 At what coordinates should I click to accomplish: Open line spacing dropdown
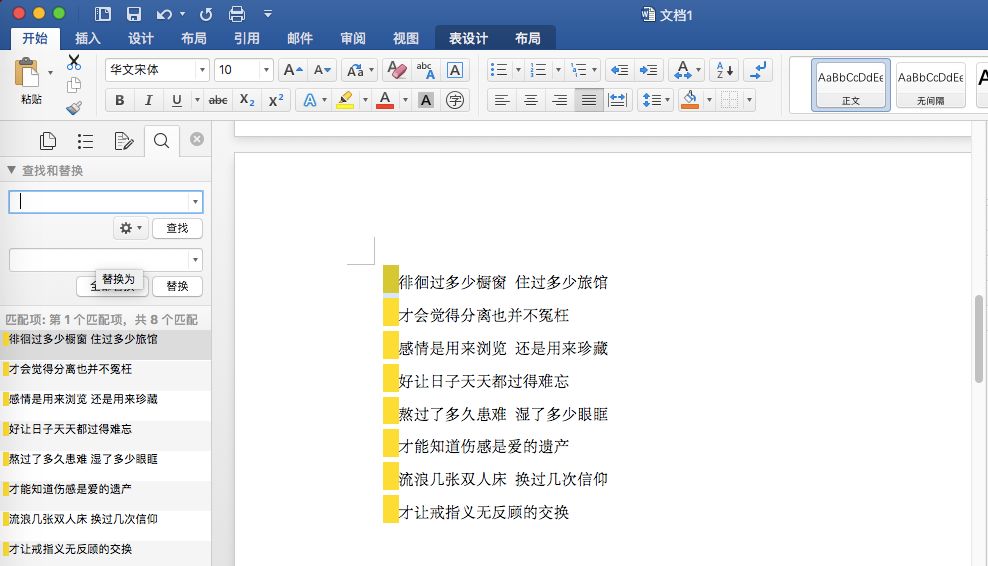[x=655, y=100]
